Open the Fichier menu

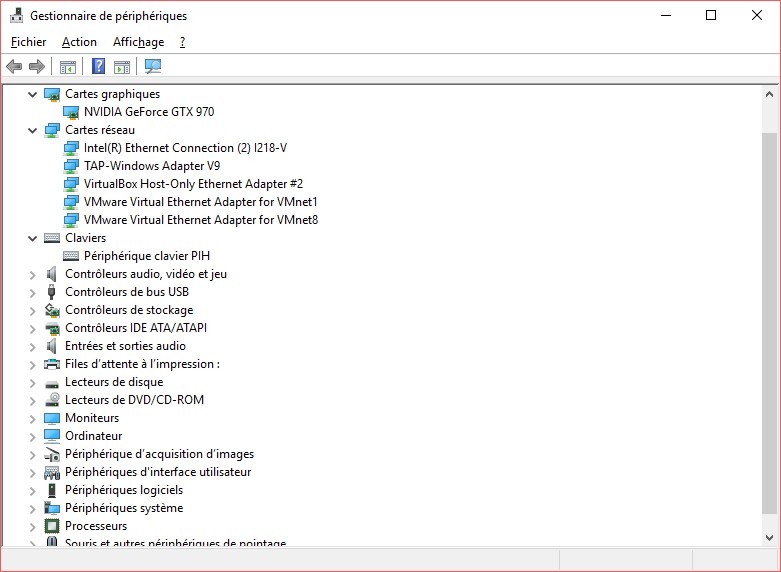click(28, 42)
